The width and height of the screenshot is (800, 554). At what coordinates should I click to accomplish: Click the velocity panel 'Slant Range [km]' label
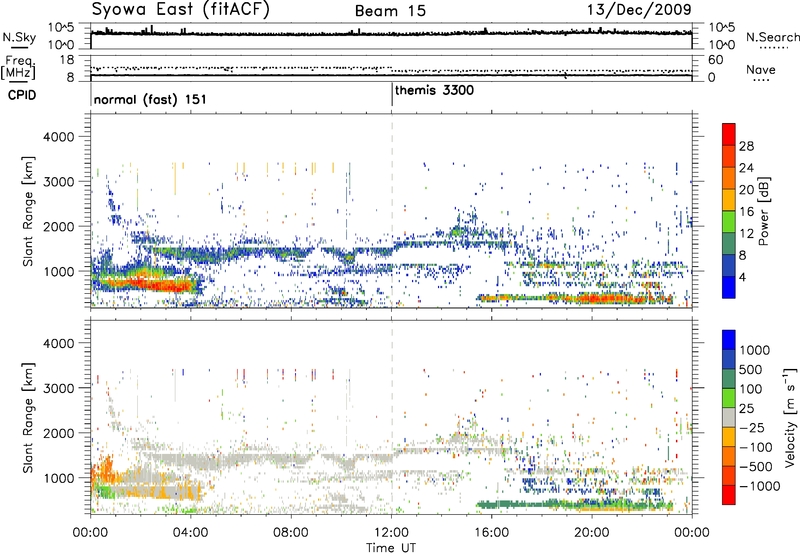pos(28,417)
